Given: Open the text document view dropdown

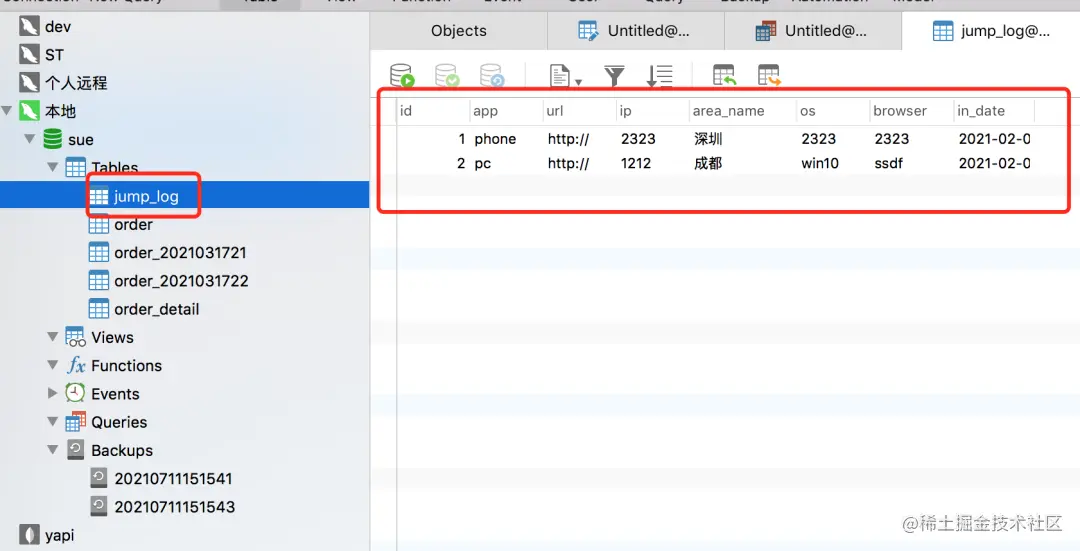Looking at the screenshot, I should click(565, 76).
